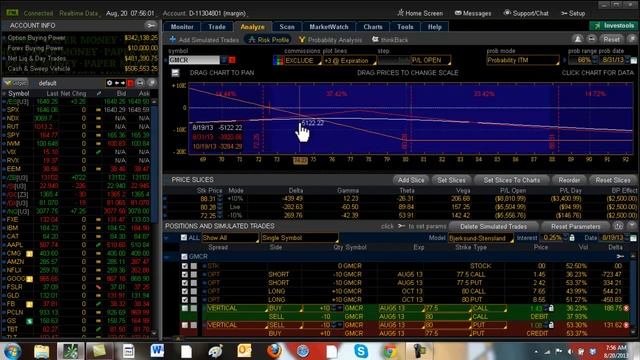Open Firefox from the taskbar
This screenshot has width=640, height=360.
tap(274, 351)
